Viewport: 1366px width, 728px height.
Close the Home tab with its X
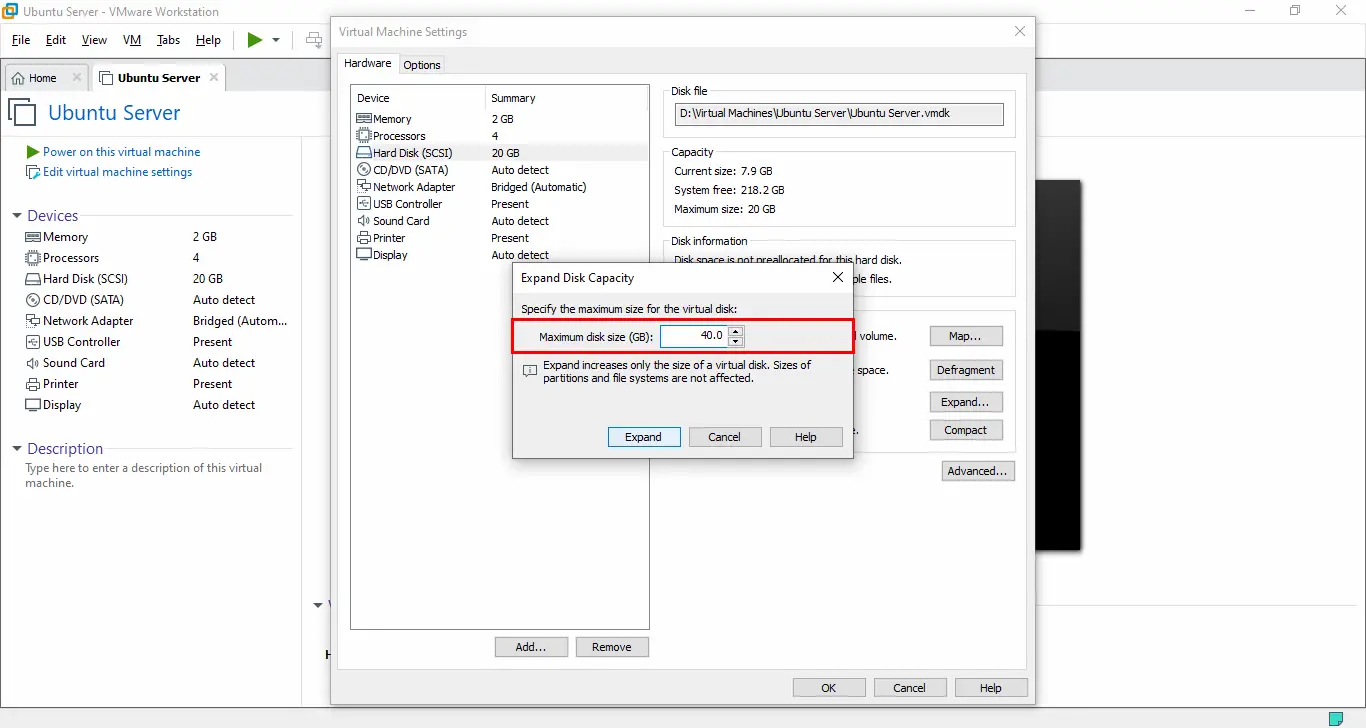pos(77,78)
